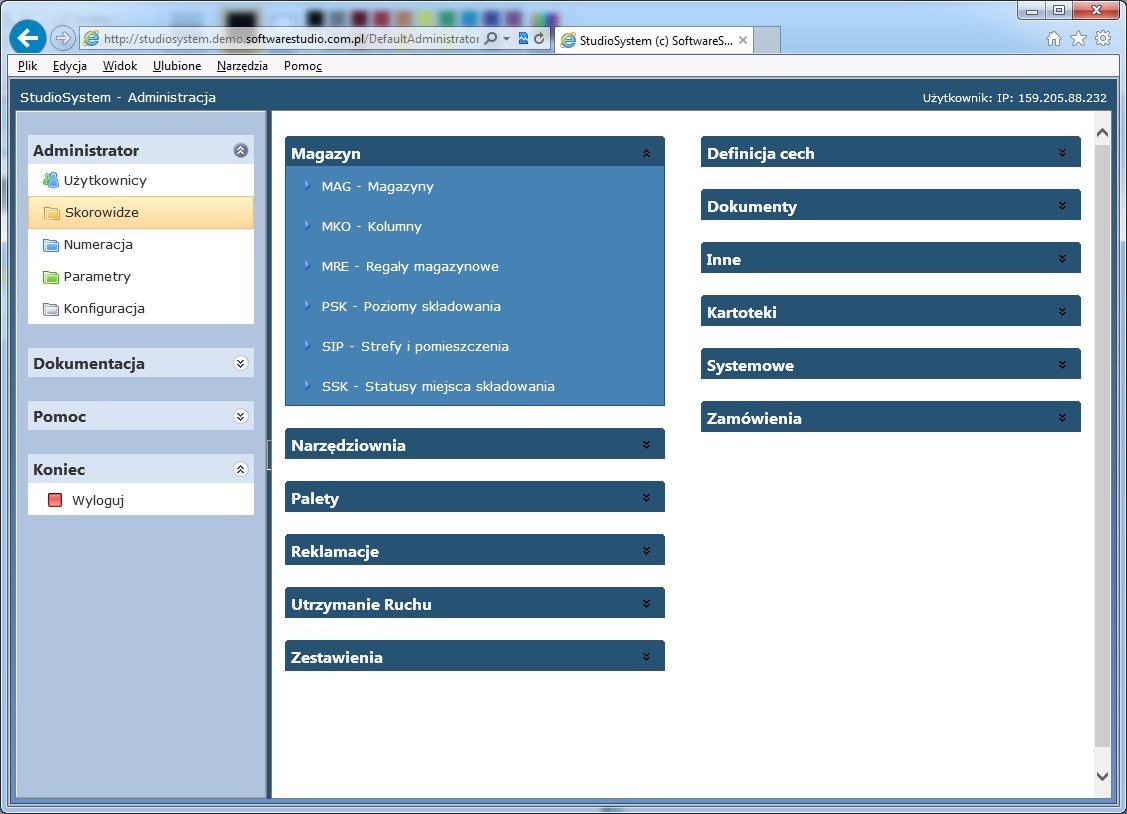Image resolution: width=1127 pixels, height=814 pixels.
Task: Click the favorites star icon
Action: tap(1078, 38)
